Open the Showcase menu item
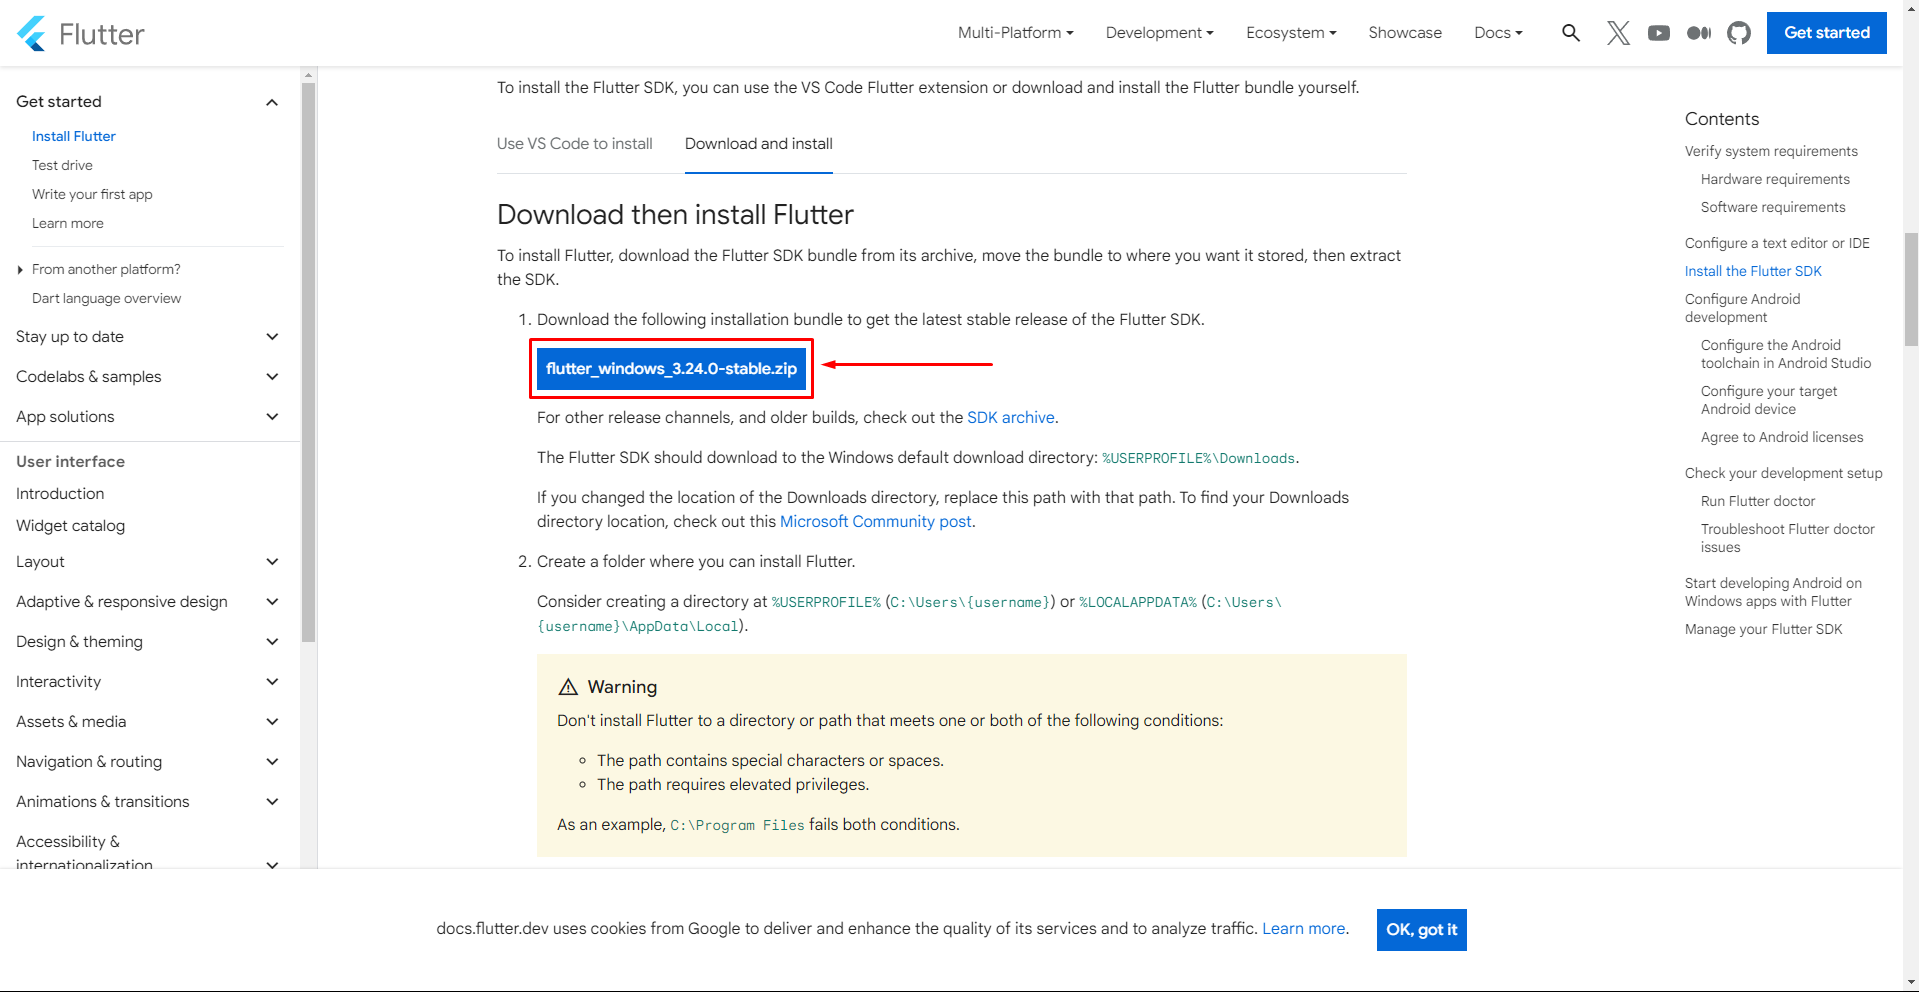1919x992 pixels. coord(1404,33)
